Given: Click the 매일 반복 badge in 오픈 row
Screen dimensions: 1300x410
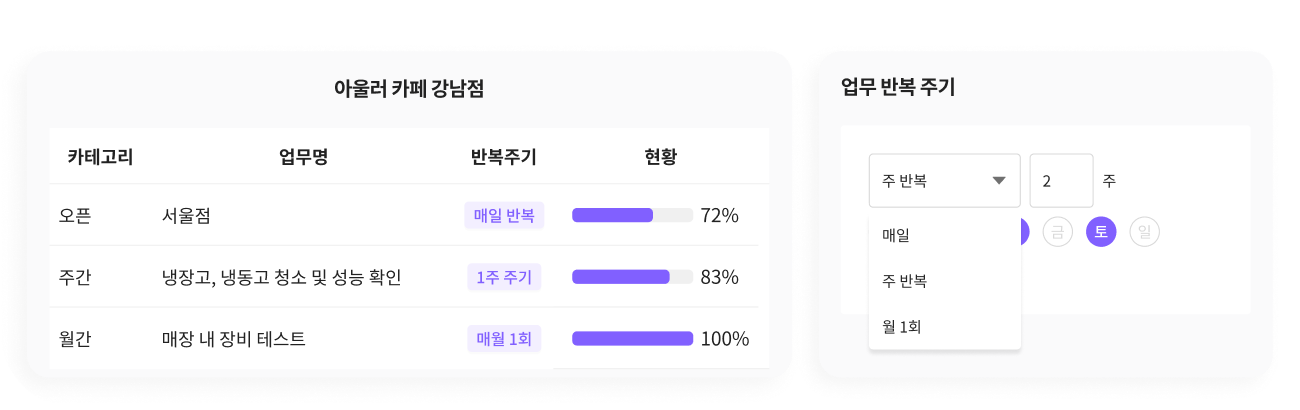Looking at the screenshot, I should click(504, 215).
